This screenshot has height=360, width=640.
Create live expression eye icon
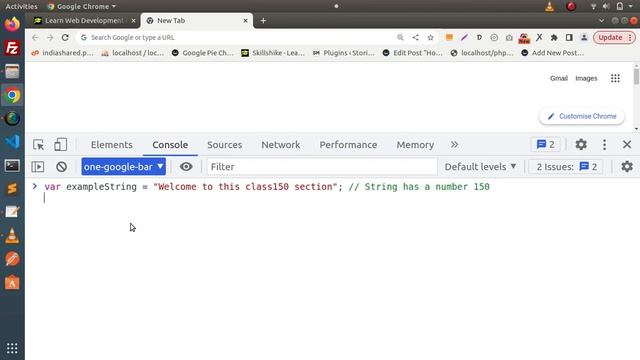click(186, 167)
